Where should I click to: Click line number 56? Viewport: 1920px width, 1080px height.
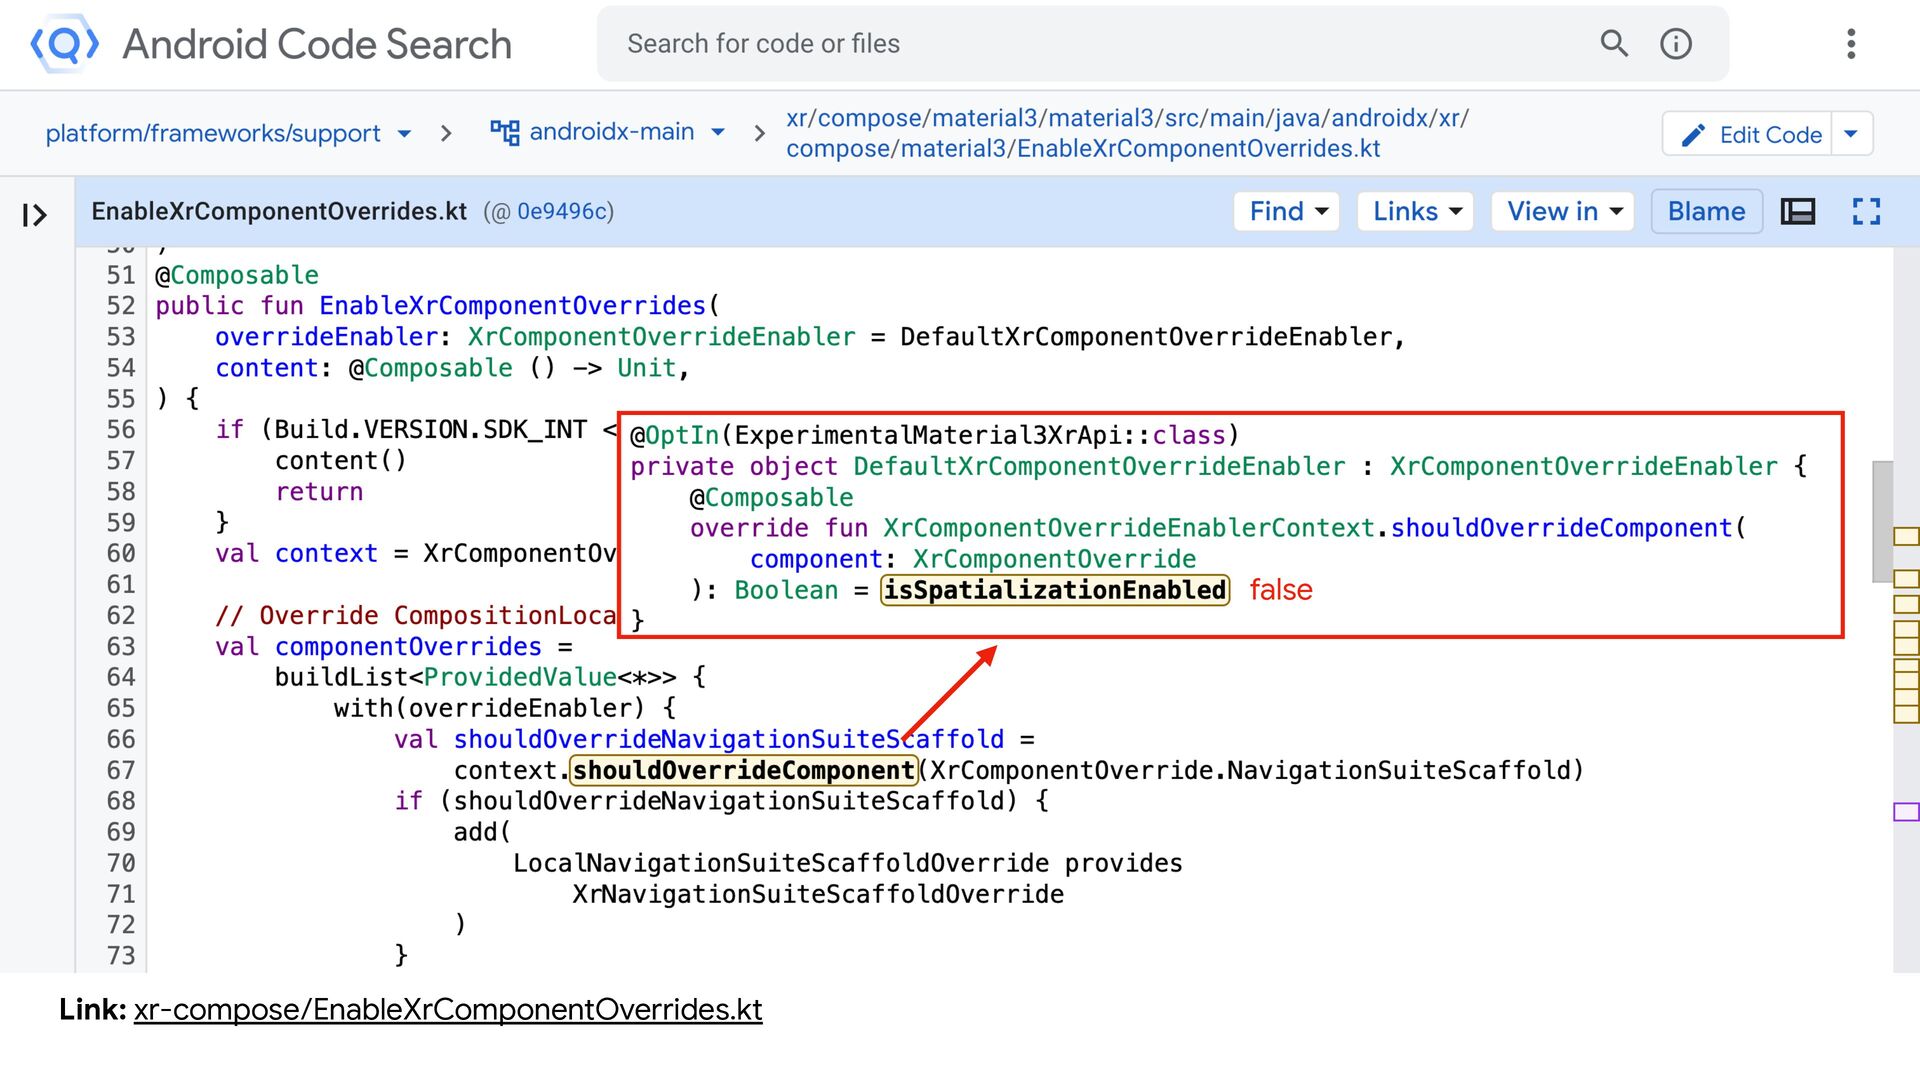[x=121, y=430]
